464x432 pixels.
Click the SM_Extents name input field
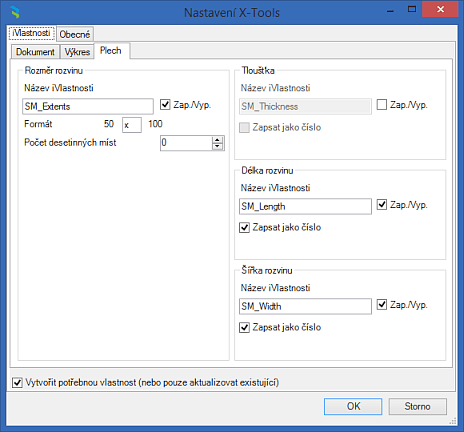point(88,106)
